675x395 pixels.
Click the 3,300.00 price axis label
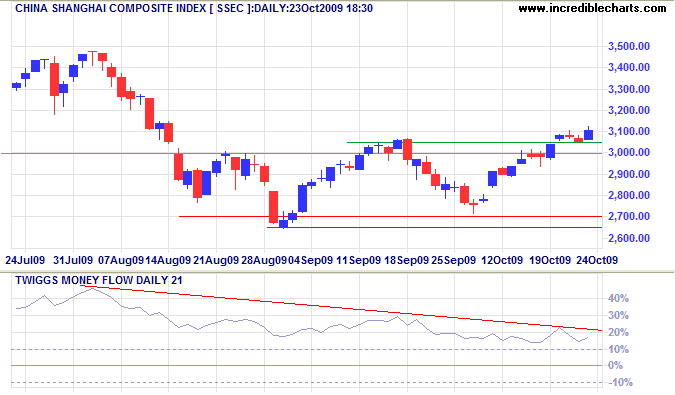(629, 89)
